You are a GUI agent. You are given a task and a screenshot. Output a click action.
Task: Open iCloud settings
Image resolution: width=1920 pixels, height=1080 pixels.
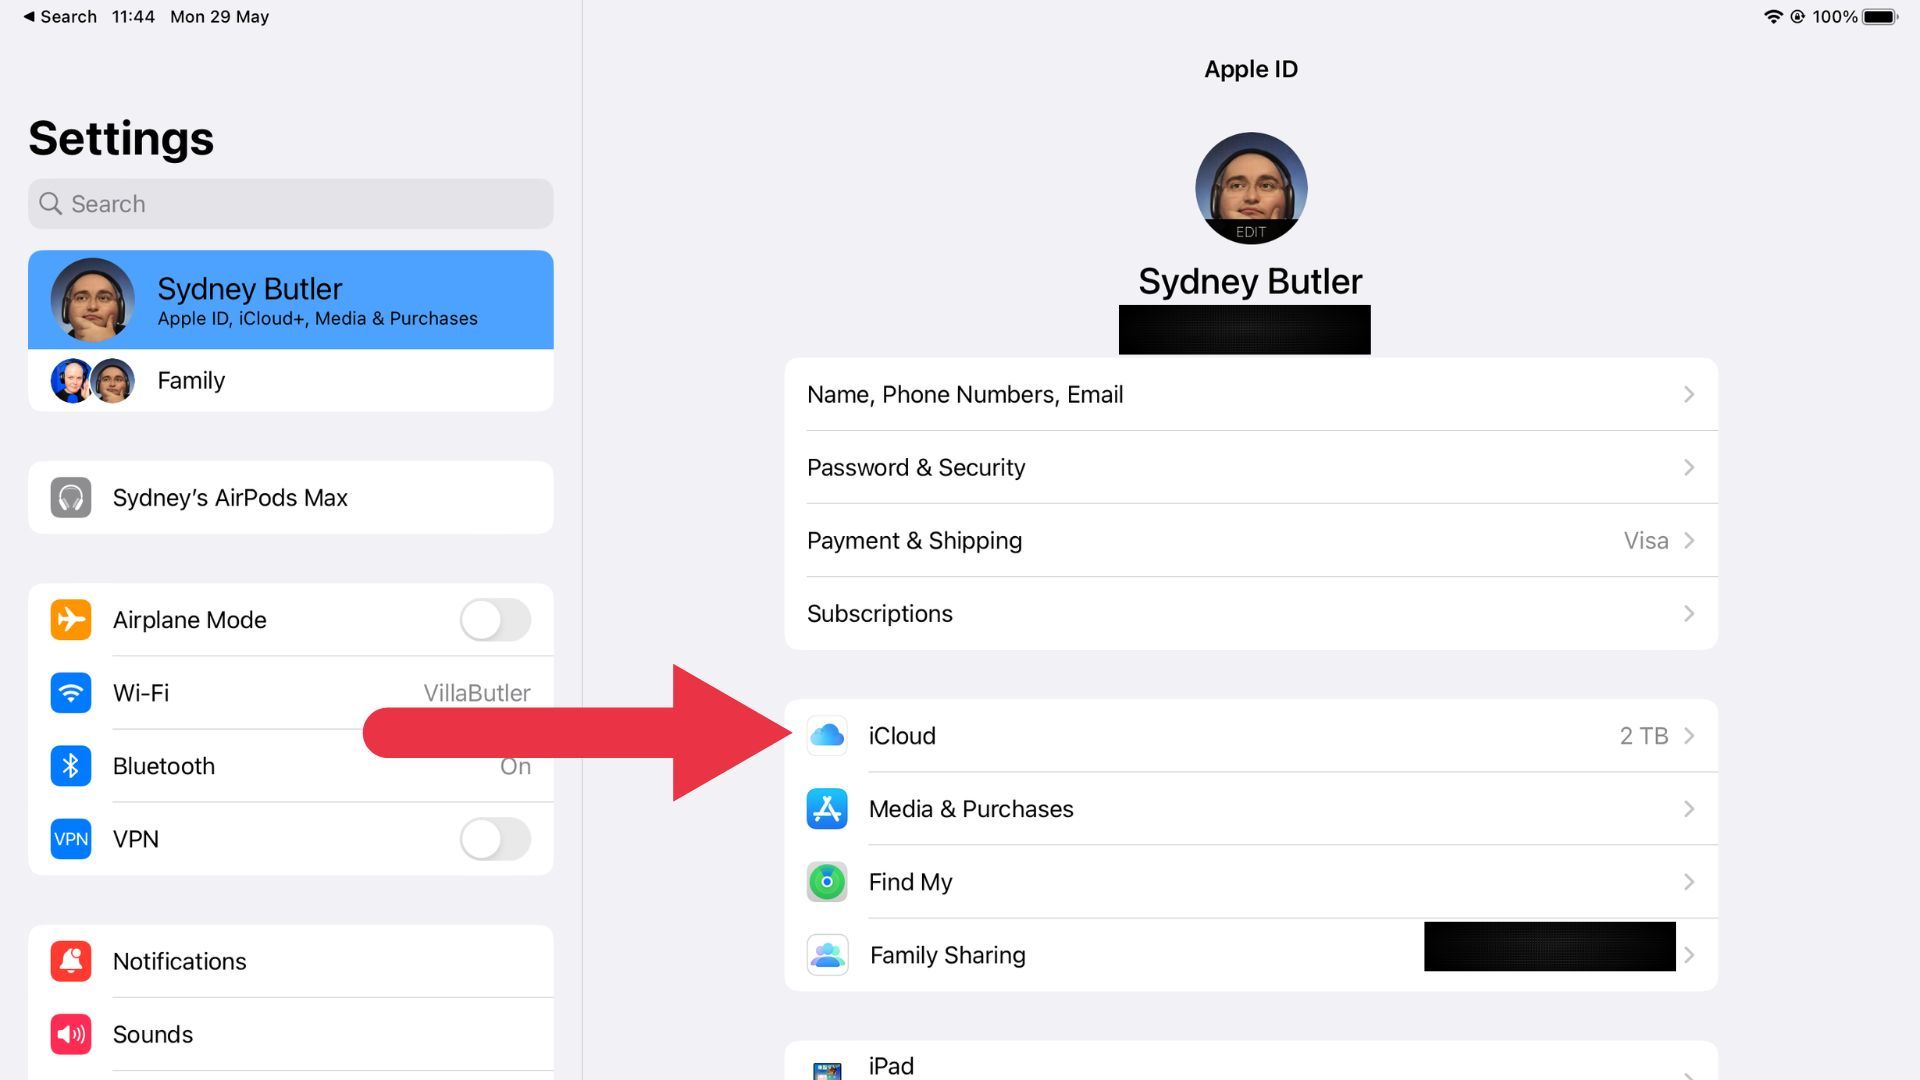click(1251, 736)
